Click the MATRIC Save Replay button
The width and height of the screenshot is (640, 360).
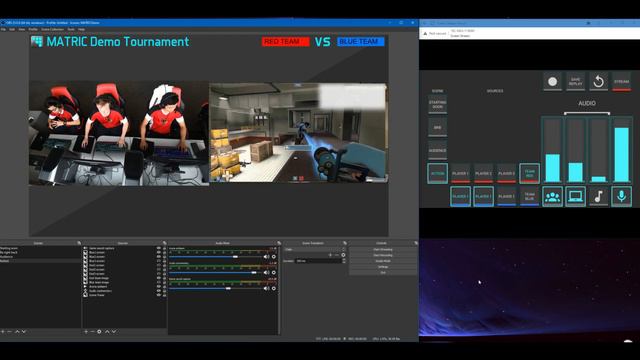click(576, 82)
